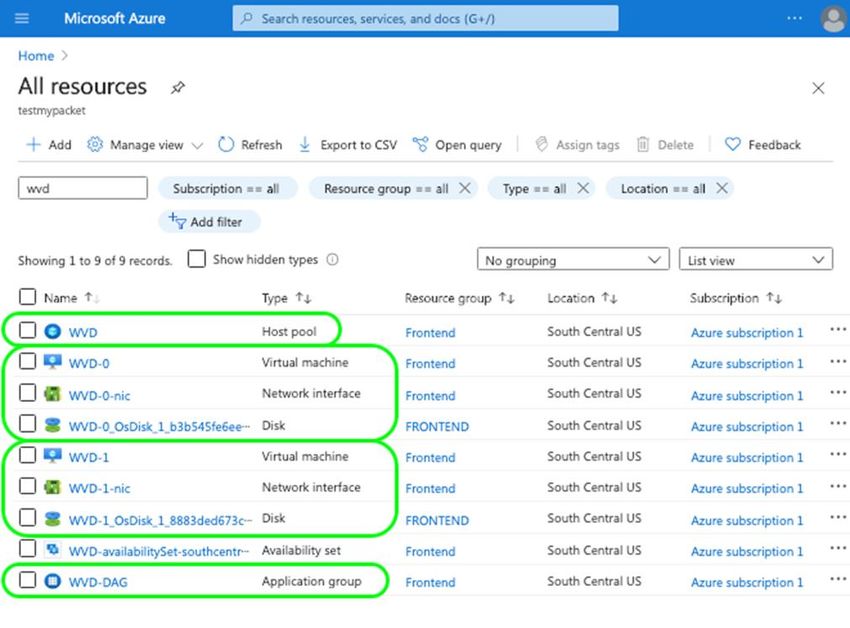850x628 pixels.
Task: Click the name filter field containing wvd
Action: pos(82,187)
